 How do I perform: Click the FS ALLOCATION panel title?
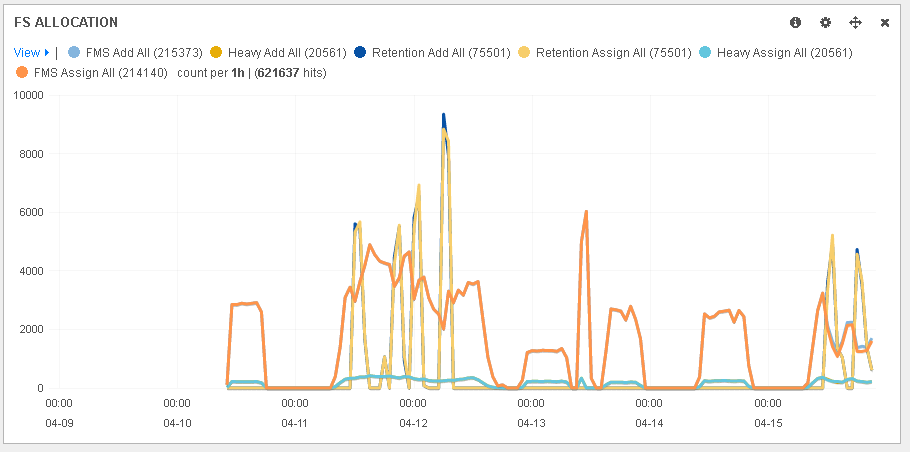point(66,22)
